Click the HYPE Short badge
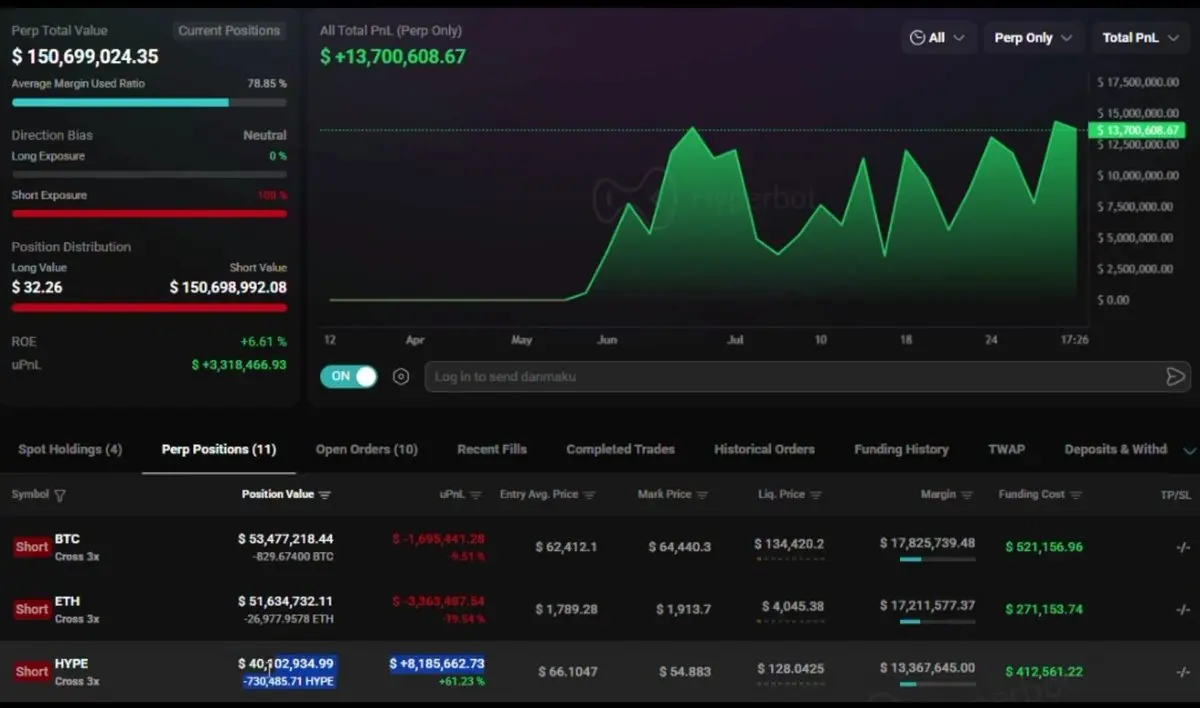Viewport: 1200px width, 708px height. (31, 671)
